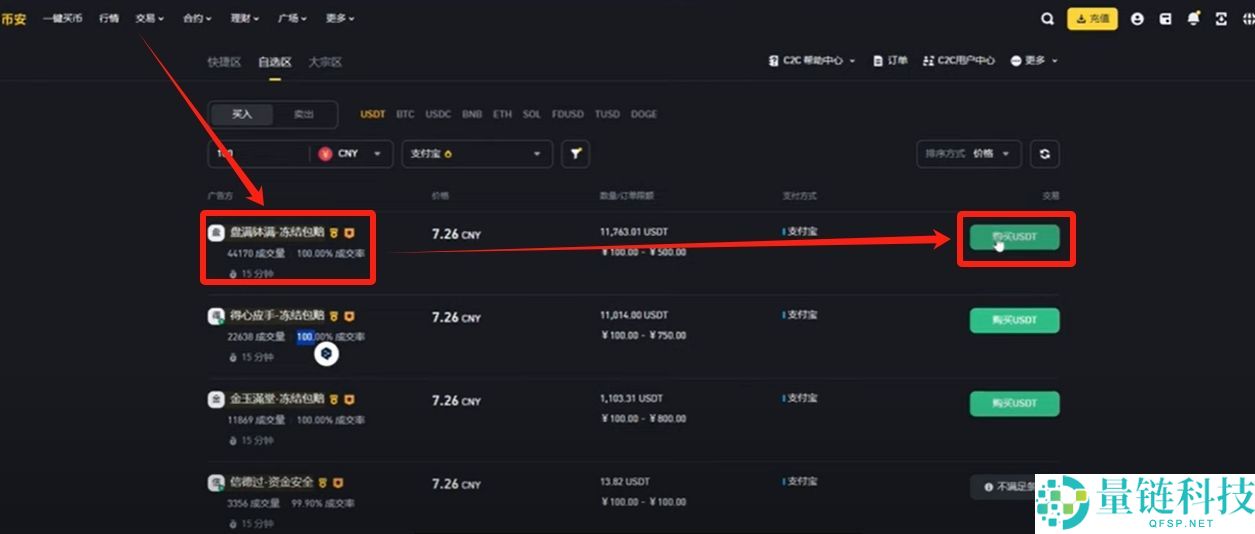Screen dimensions: 1255x534
Task: Click the filter funnel icon
Action: (575, 154)
